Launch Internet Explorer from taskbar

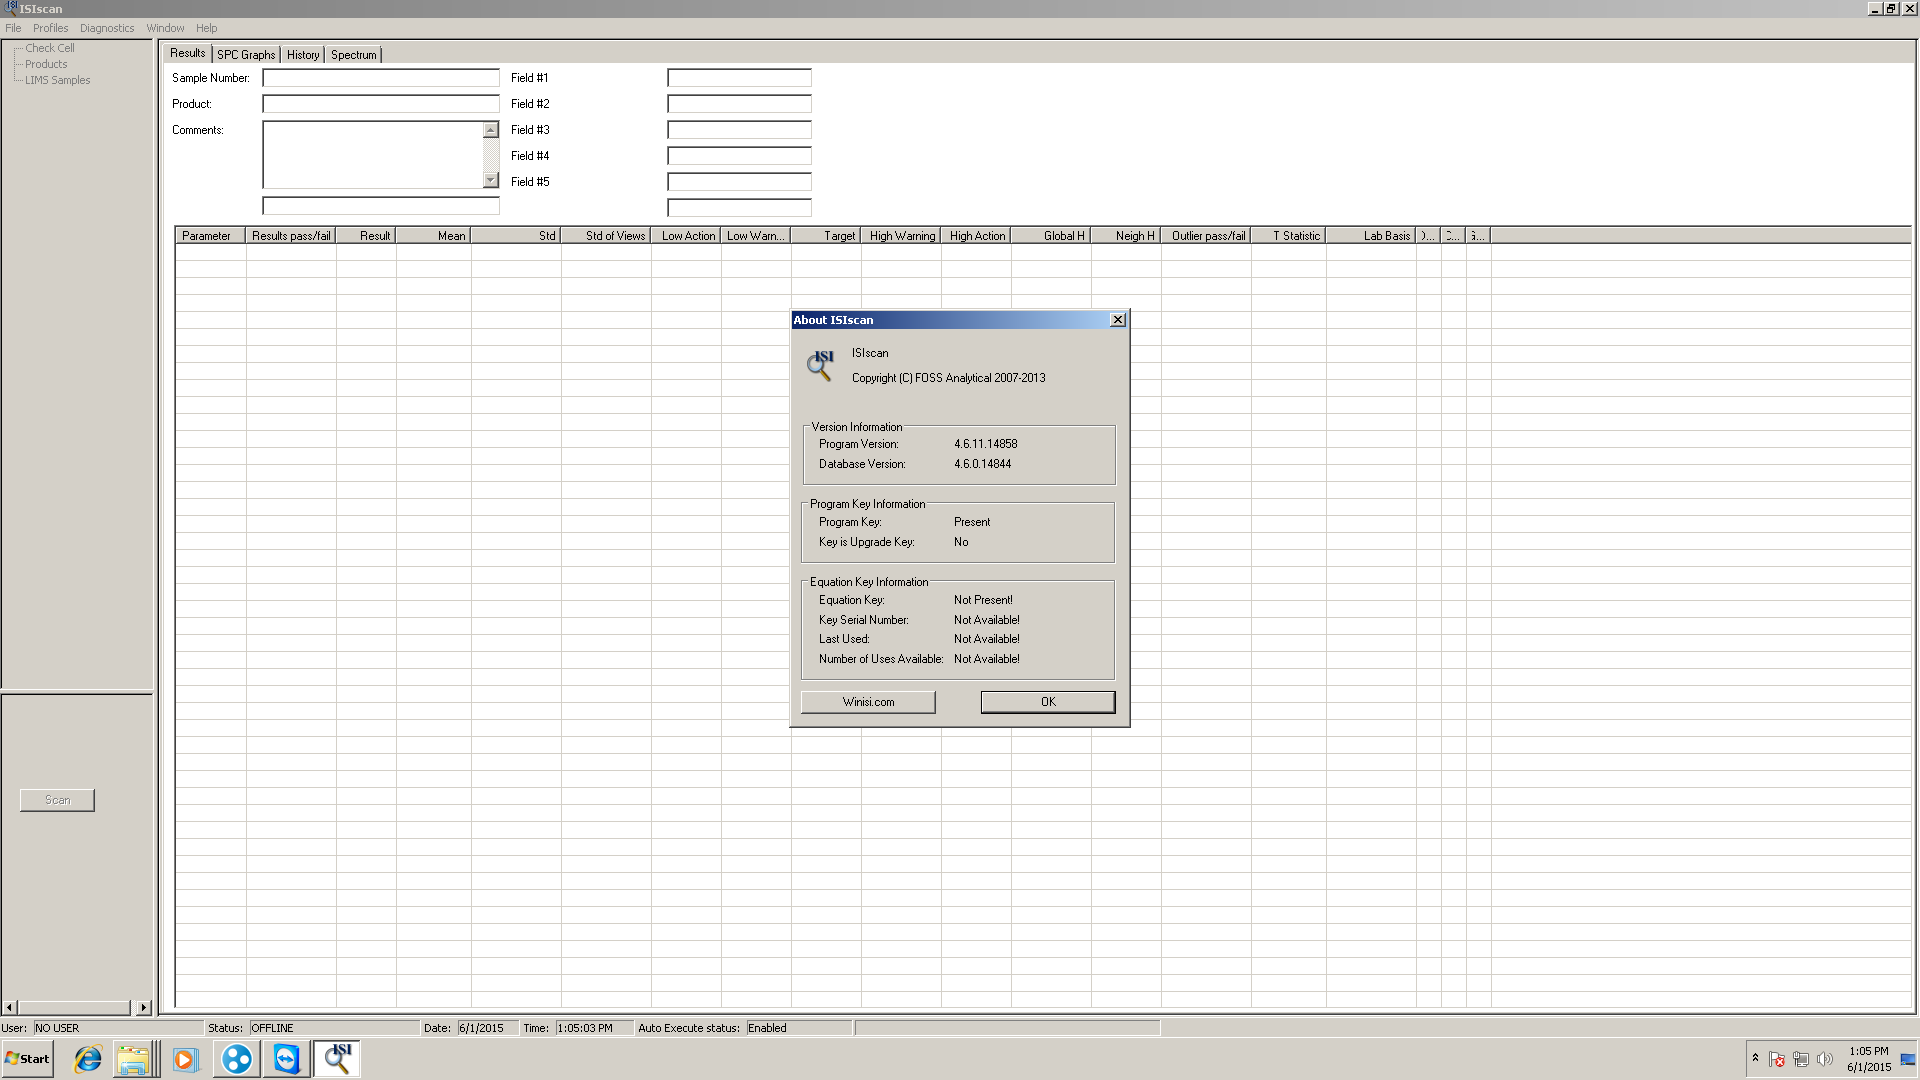[88, 1058]
